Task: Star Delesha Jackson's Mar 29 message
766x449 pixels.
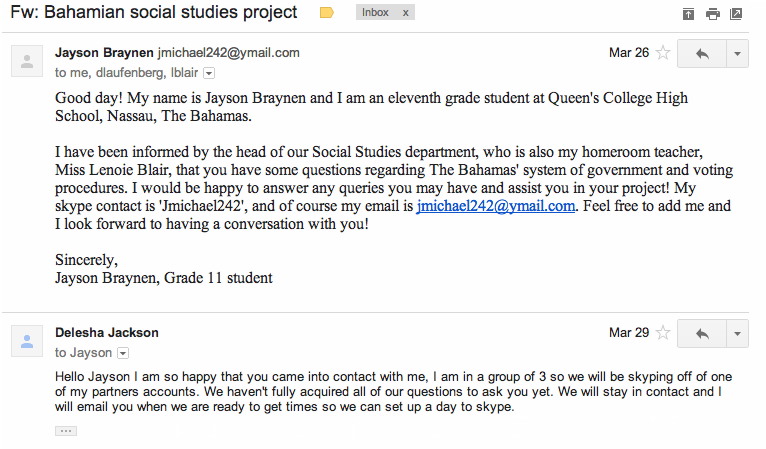Action: click(x=663, y=333)
